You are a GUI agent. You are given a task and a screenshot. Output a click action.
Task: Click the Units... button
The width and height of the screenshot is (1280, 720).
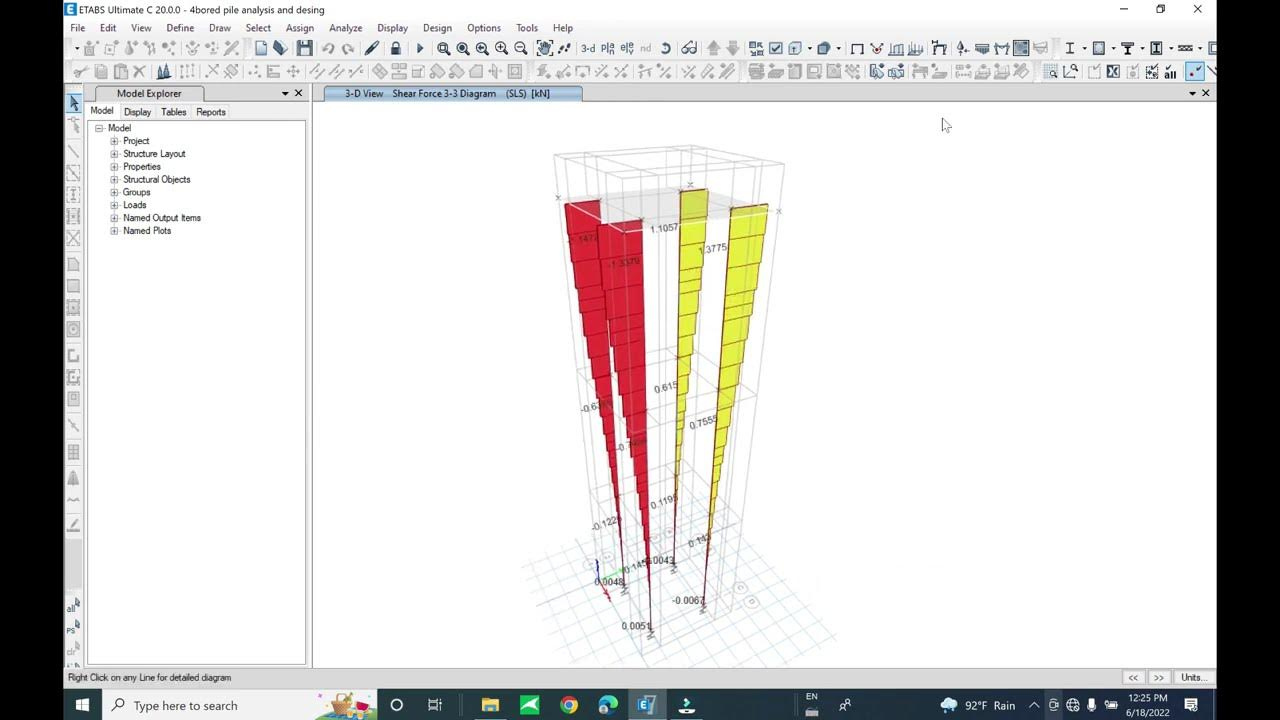1193,677
